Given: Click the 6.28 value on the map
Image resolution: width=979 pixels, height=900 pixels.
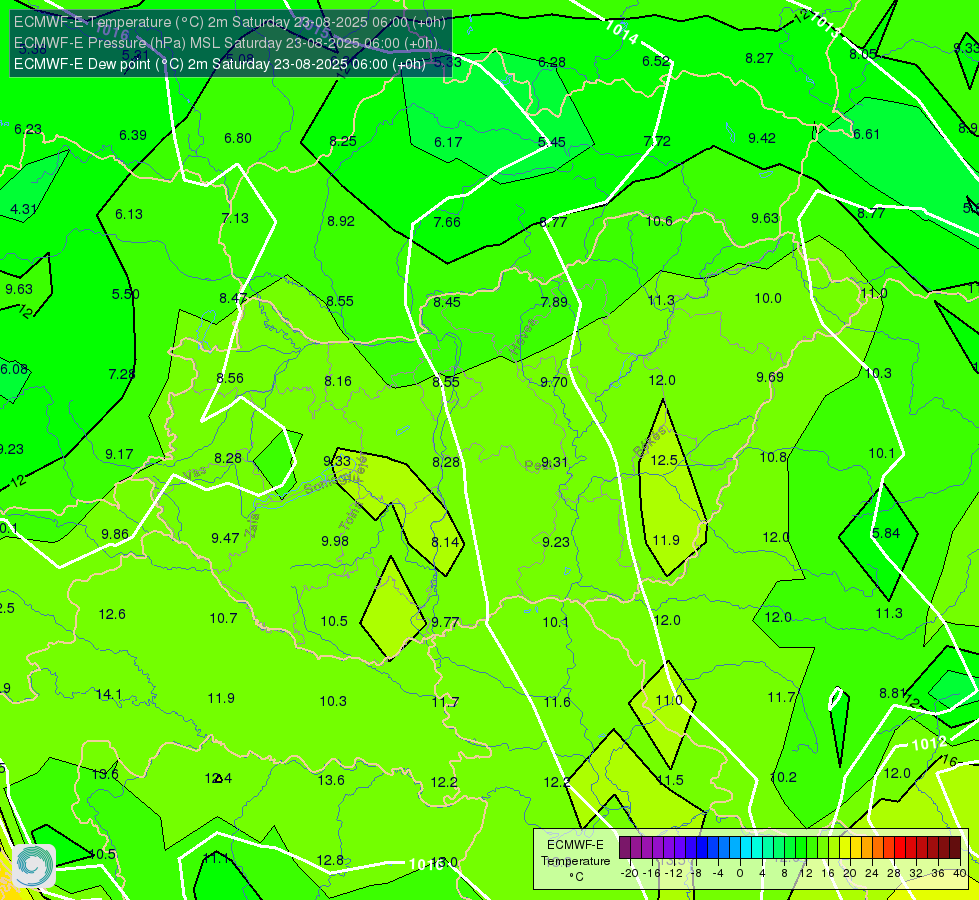Looking at the screenshot, I should (552, 62).
